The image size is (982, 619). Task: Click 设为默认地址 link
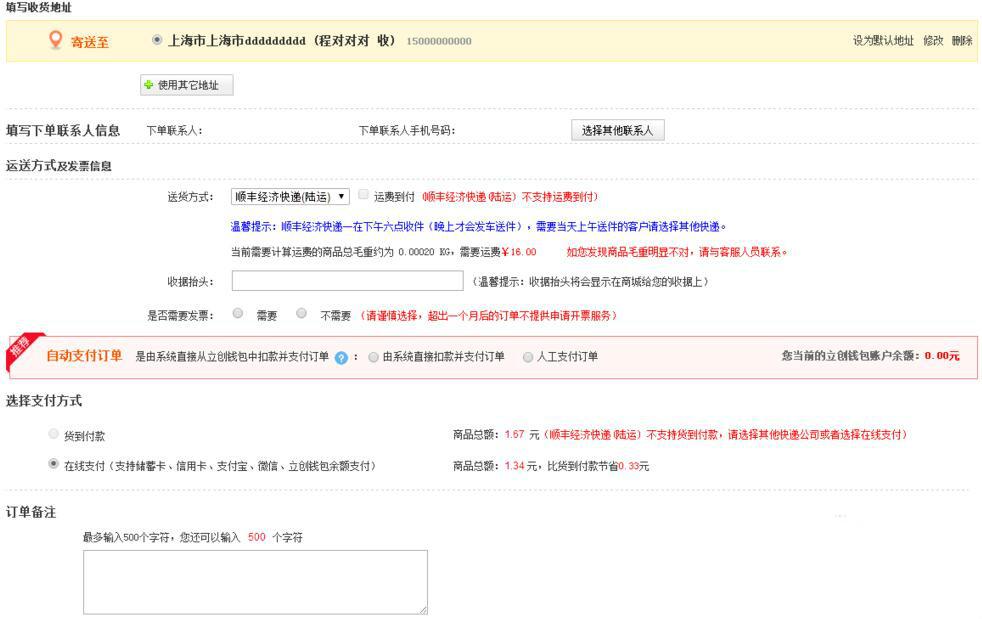pyautogui.click(x=883, y=41)
